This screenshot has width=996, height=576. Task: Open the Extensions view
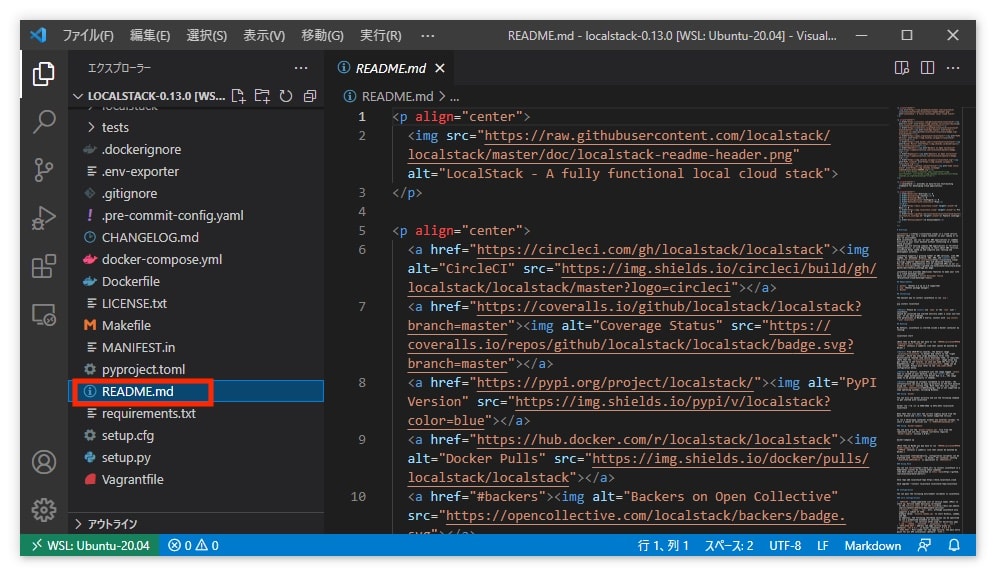pyautogui.click(x=43, y=266)
